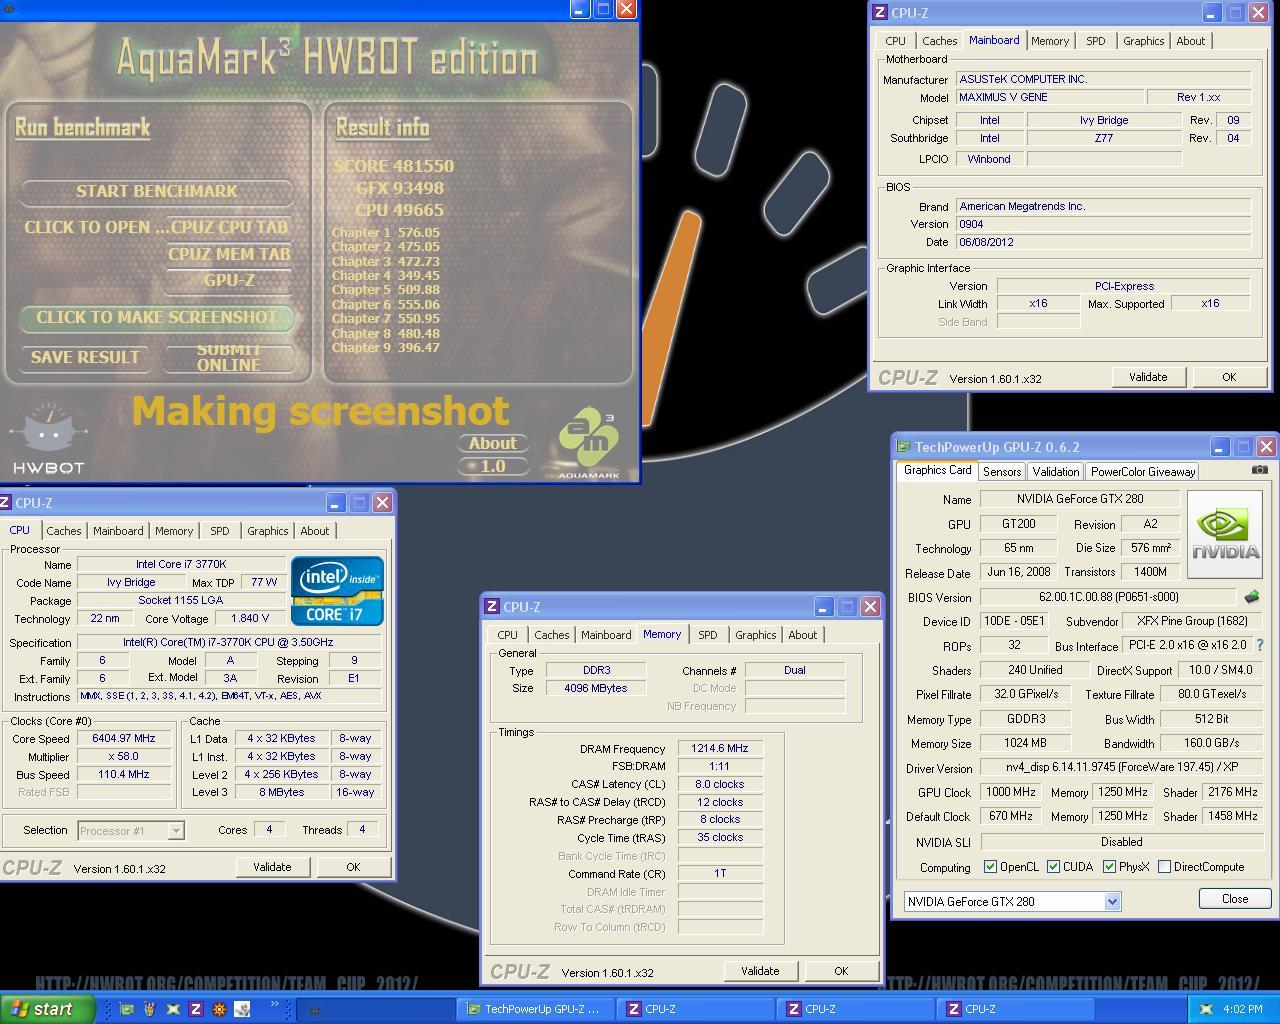Click the first CPU-Z taskbar button
Screen dimensions: 1280x1024
(x=695, y=1009)
